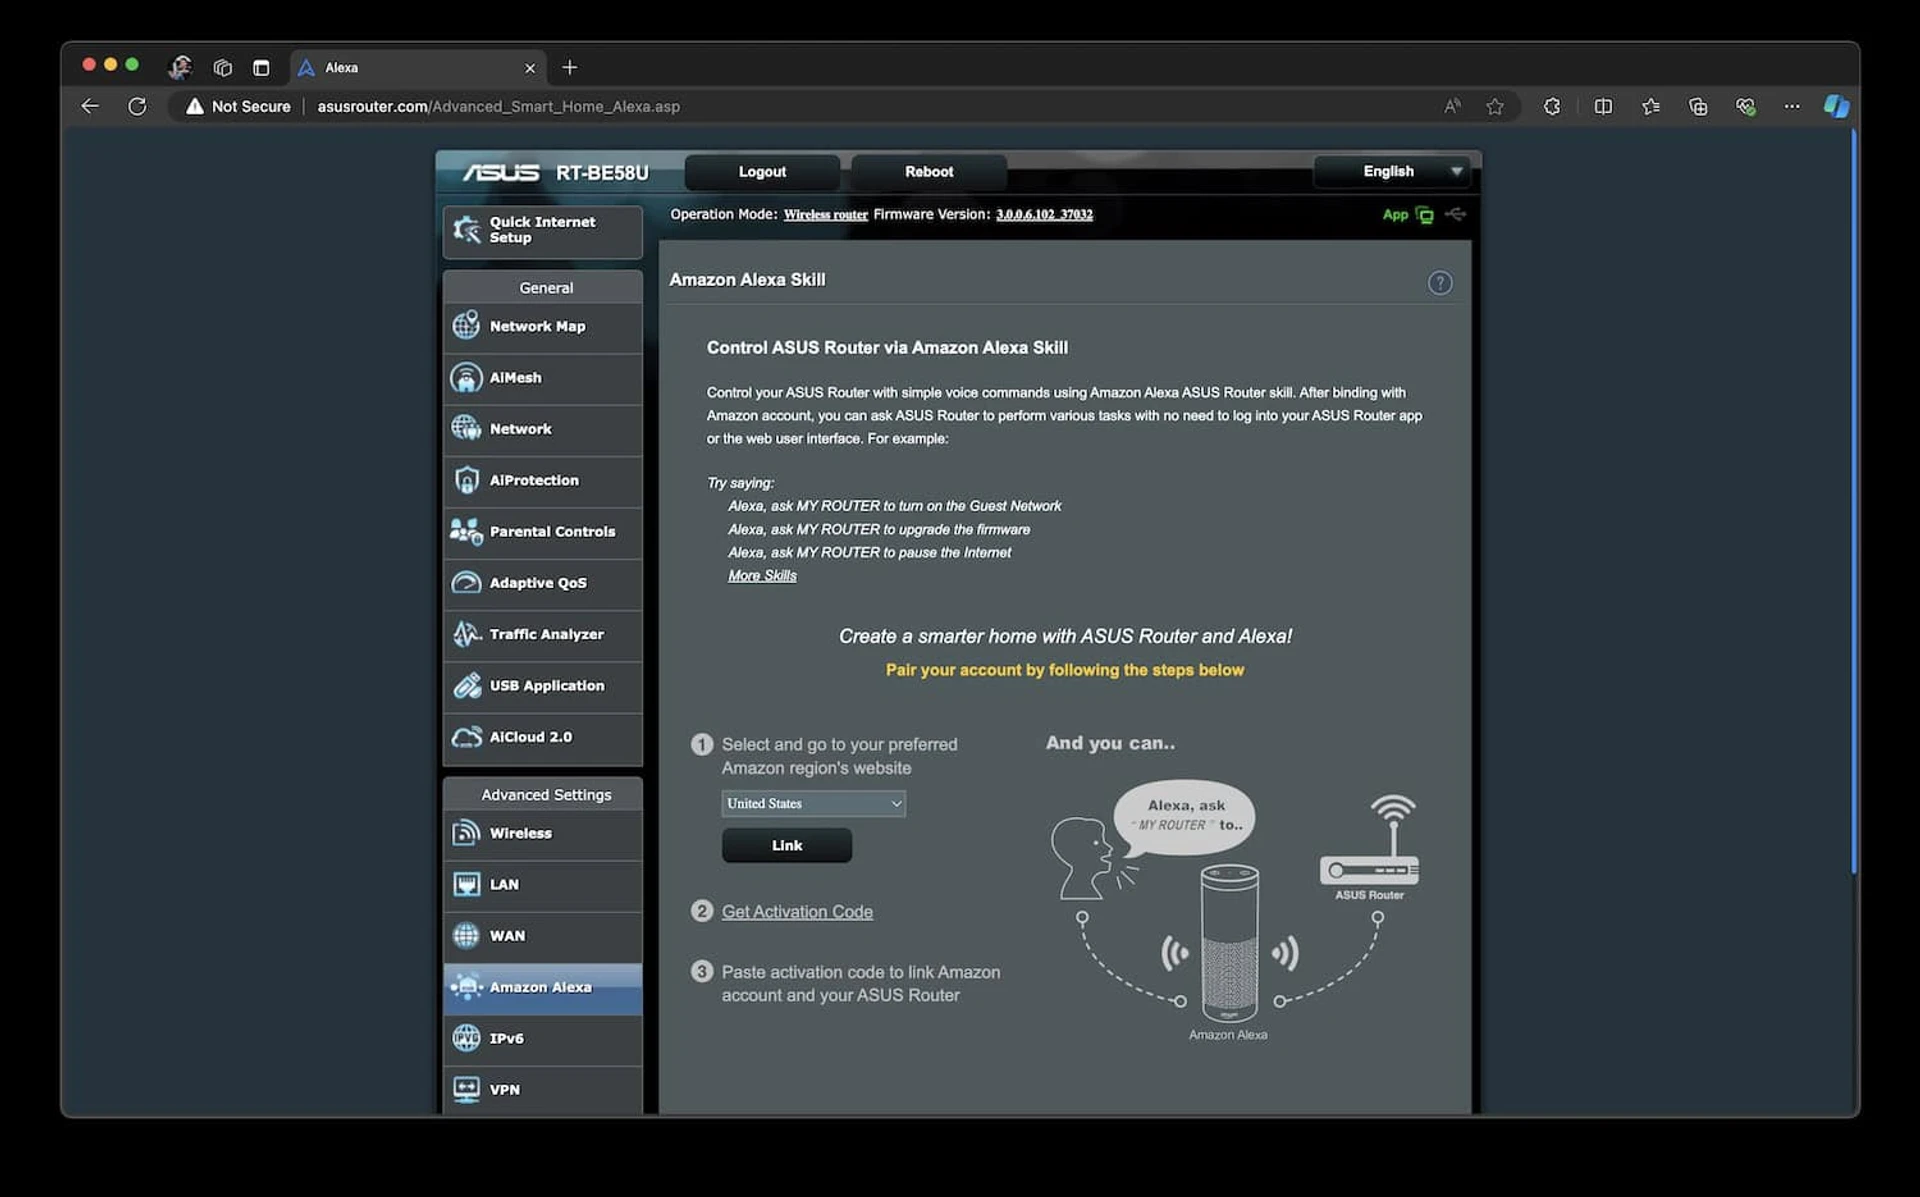Image resolution: width=1920 pixels, height=1197 pixels.
Task: Open browser extensions icon
Action: pos(1552,106)
